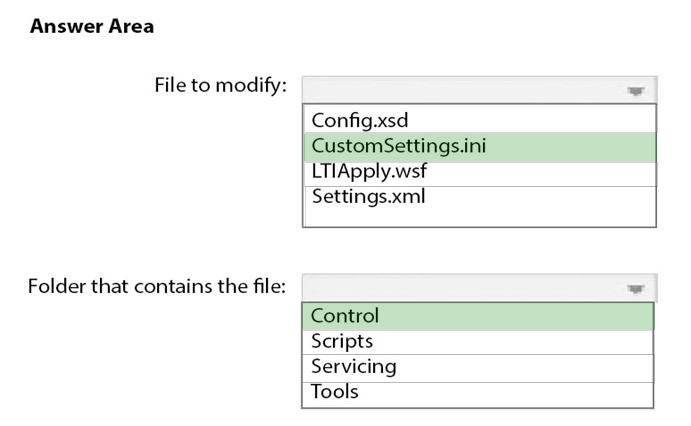
Task: Select the Tools folder option
Action: coord(478,394)
